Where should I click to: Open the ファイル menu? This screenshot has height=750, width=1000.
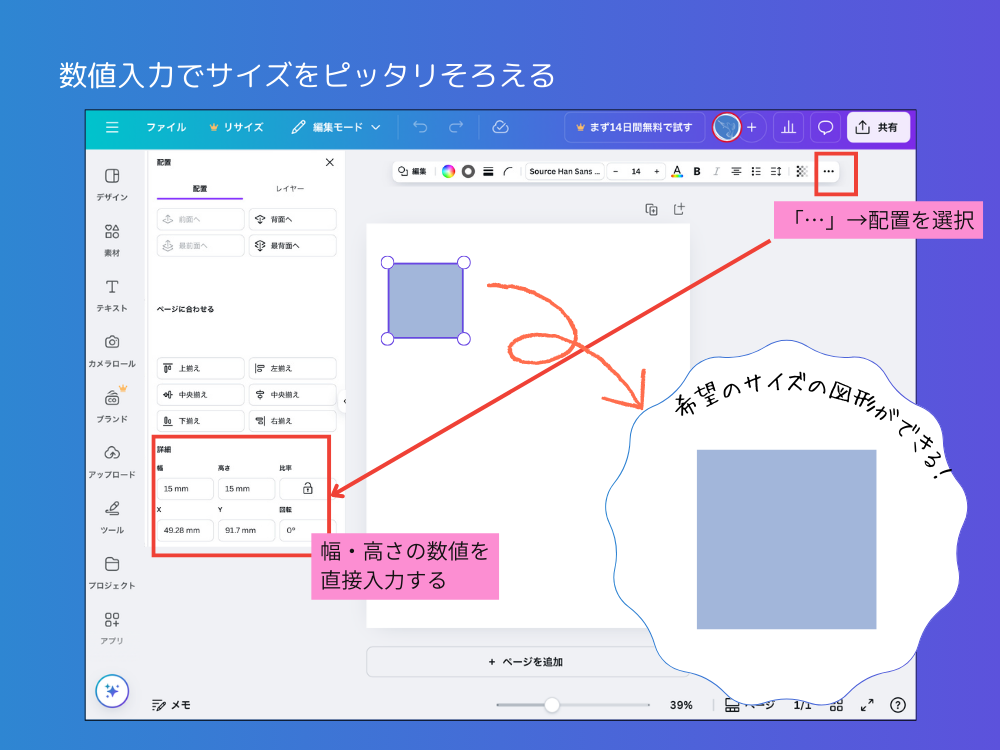(x=168, y=127)
